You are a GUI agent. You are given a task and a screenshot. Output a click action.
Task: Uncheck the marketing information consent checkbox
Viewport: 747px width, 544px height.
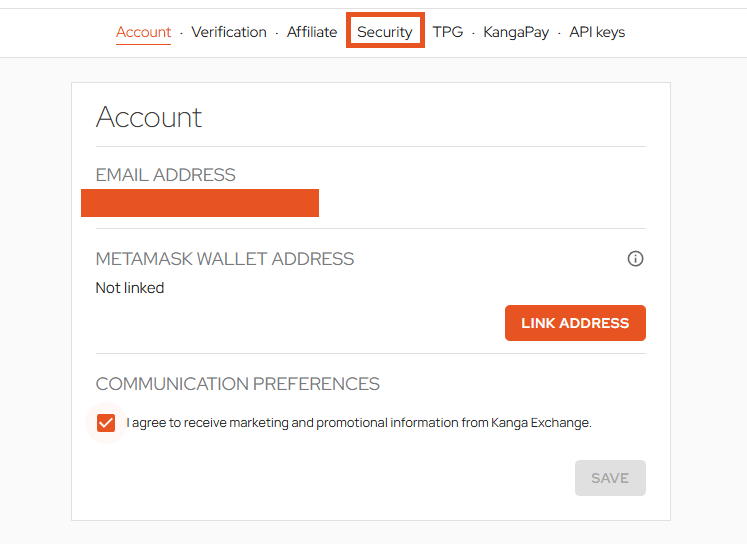click(106, 423)
